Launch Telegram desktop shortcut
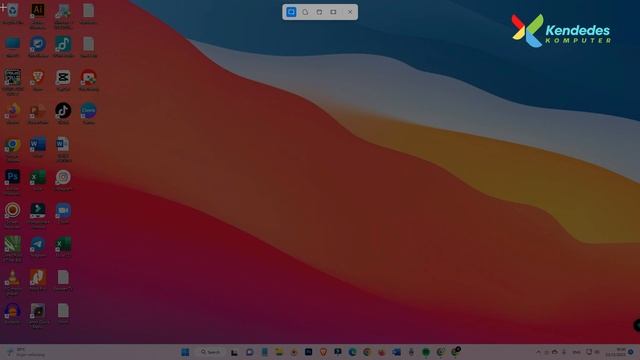Image resolution: width=640 pixels, height=360 pixels. point(38,247)
